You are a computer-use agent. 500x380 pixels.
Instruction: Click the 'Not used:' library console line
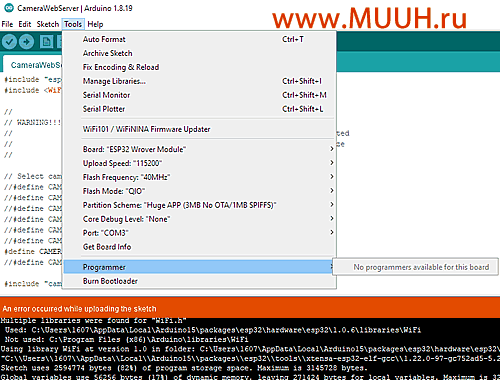pyautogui.click(x=127, y=340)
